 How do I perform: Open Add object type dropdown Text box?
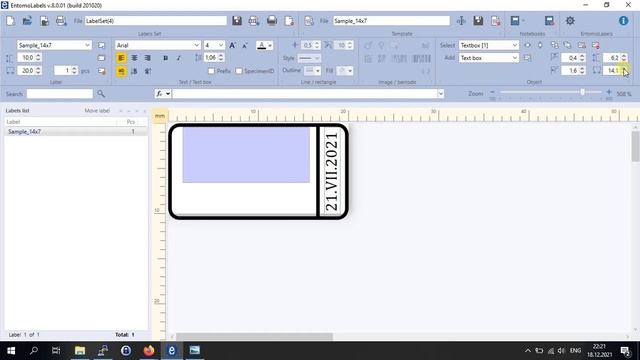pos(514,58)
